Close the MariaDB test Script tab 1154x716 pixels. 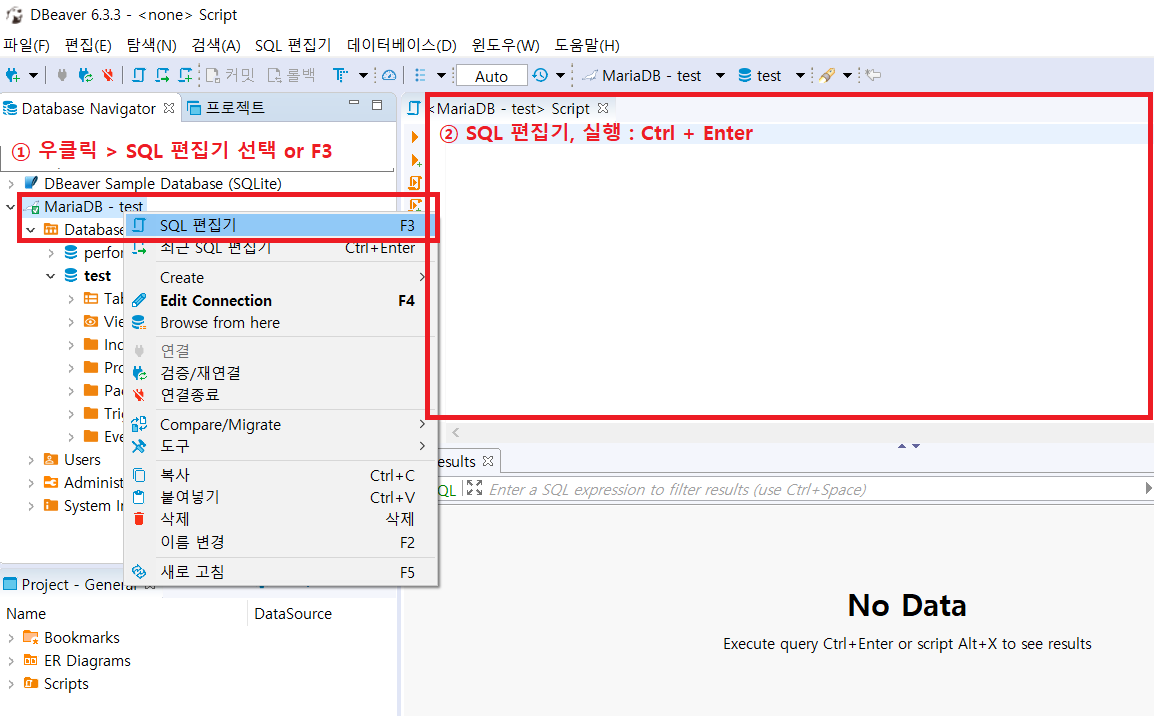coord(603,108)
